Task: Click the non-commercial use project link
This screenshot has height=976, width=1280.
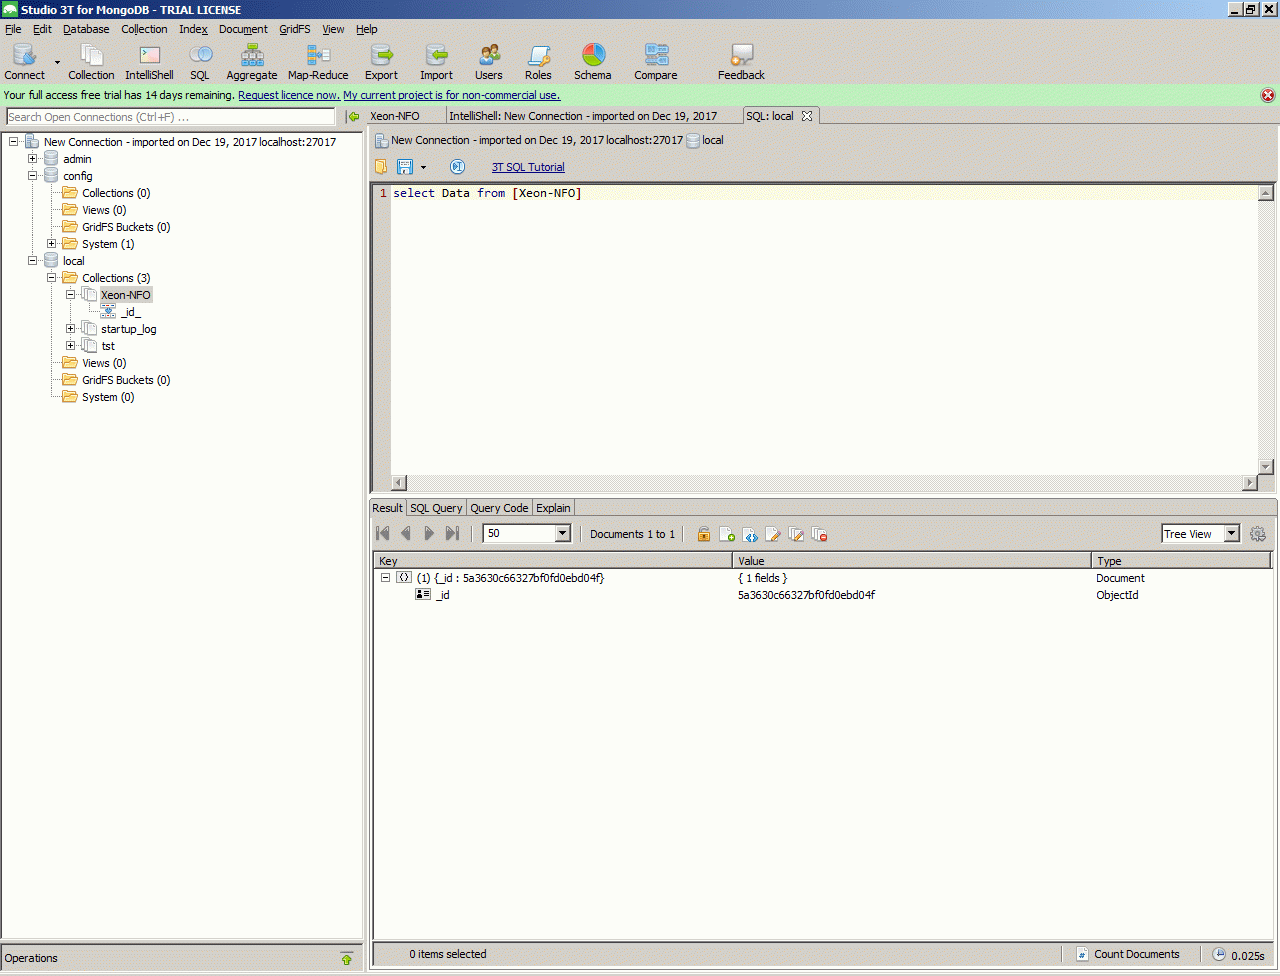Action: (452, 95)
